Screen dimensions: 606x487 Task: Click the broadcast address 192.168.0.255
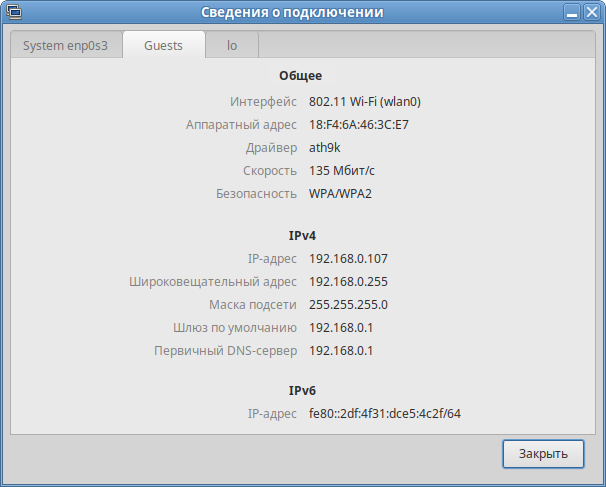pos(348,282)
